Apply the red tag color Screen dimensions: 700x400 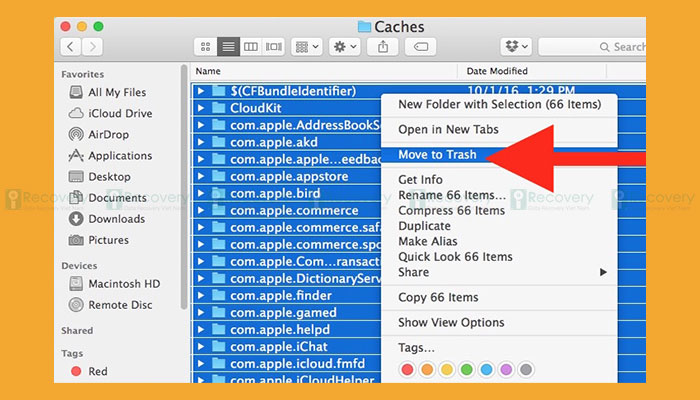(x=407, y=370)
